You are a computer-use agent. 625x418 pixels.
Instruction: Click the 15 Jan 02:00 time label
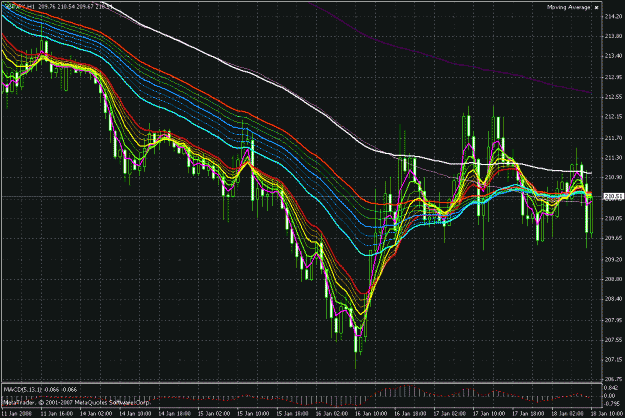pyautogui.click(x=214, y=414)
